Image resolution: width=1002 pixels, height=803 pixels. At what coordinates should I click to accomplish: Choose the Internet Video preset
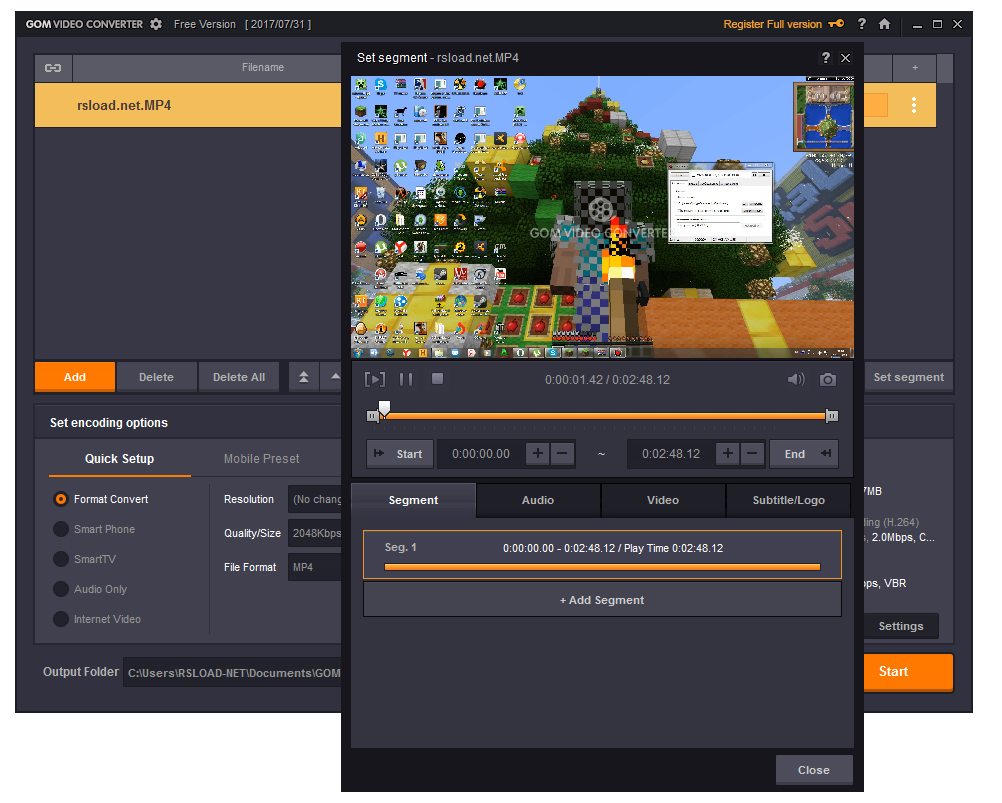(62, 619)
